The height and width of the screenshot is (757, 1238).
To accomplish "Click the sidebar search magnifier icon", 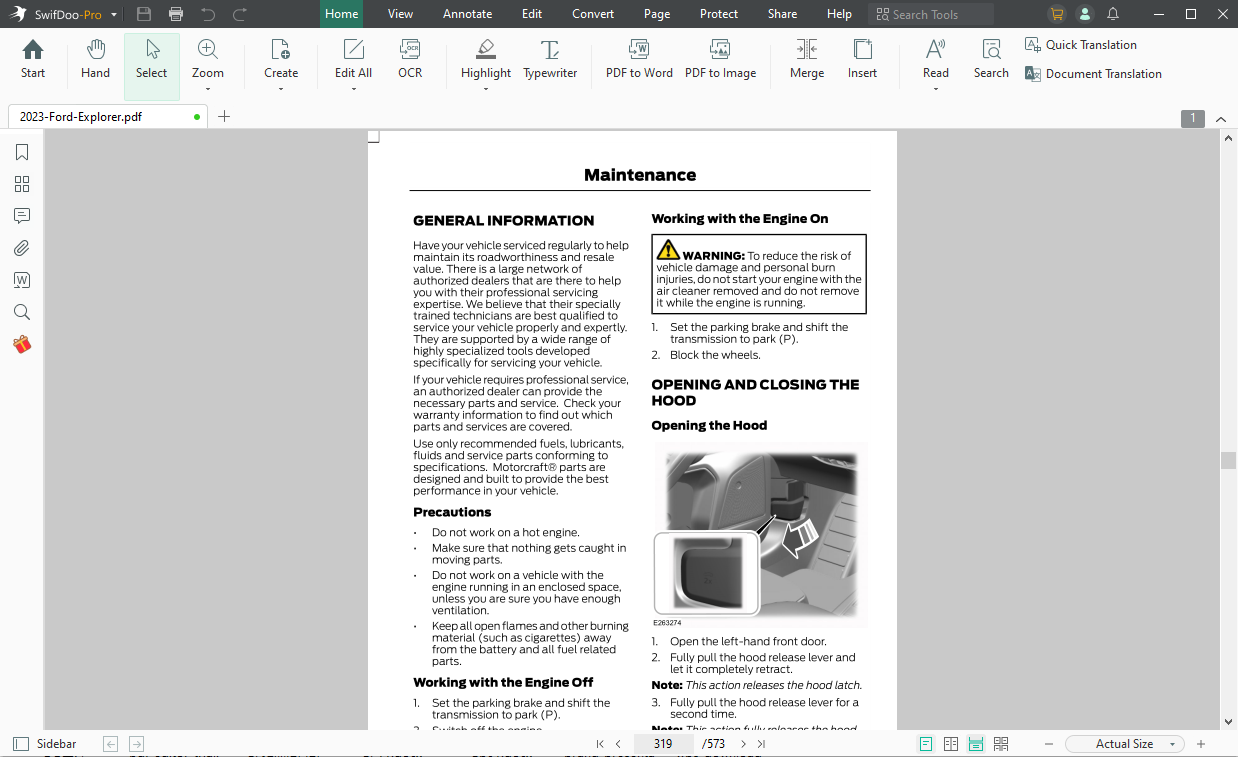I will coord(22,312).
